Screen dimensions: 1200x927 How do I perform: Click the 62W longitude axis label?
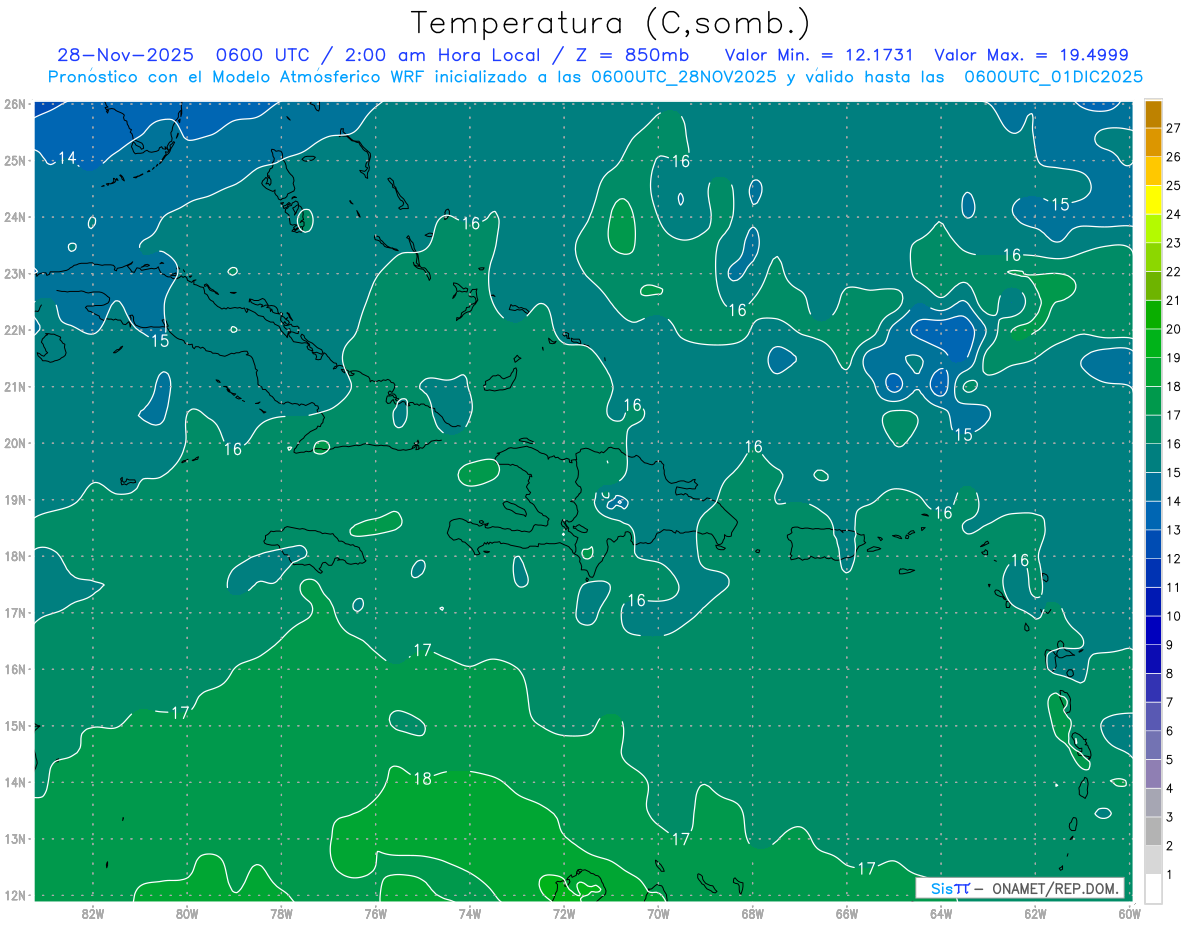[1035, 913]
